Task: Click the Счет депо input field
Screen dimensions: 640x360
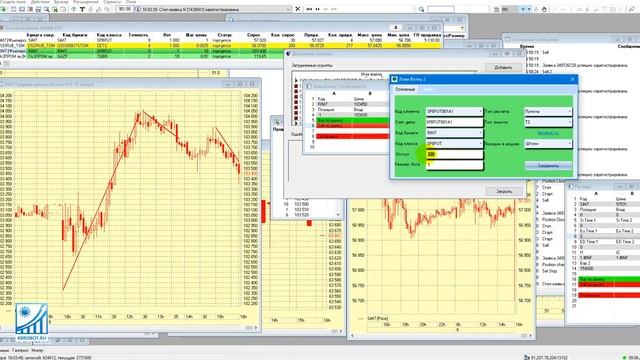Action: pyautogui.click(x=454, y=122)
